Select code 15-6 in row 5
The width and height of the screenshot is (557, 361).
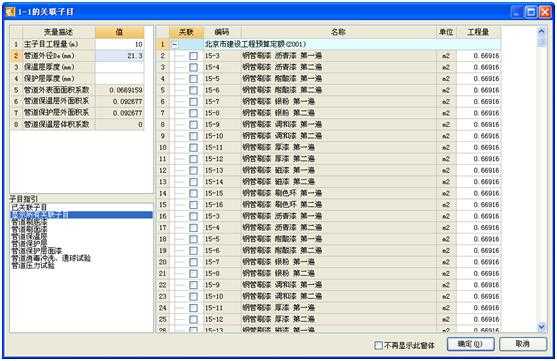click(212, 90)
